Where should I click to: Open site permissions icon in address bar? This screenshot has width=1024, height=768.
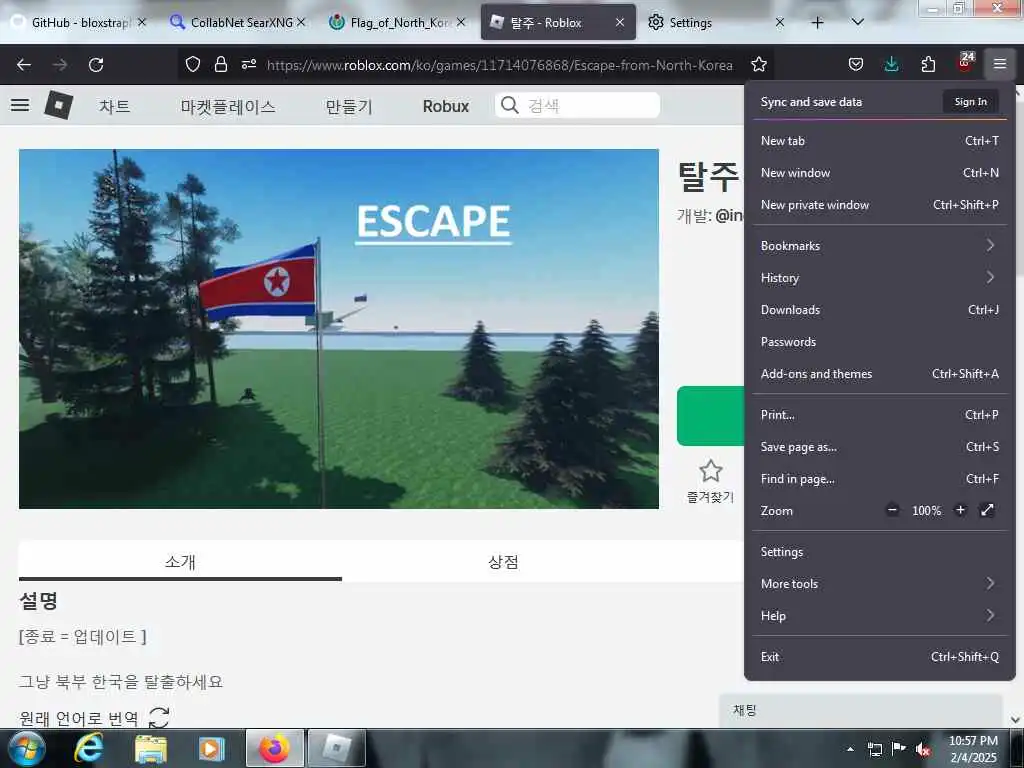(x=249, y=64)
